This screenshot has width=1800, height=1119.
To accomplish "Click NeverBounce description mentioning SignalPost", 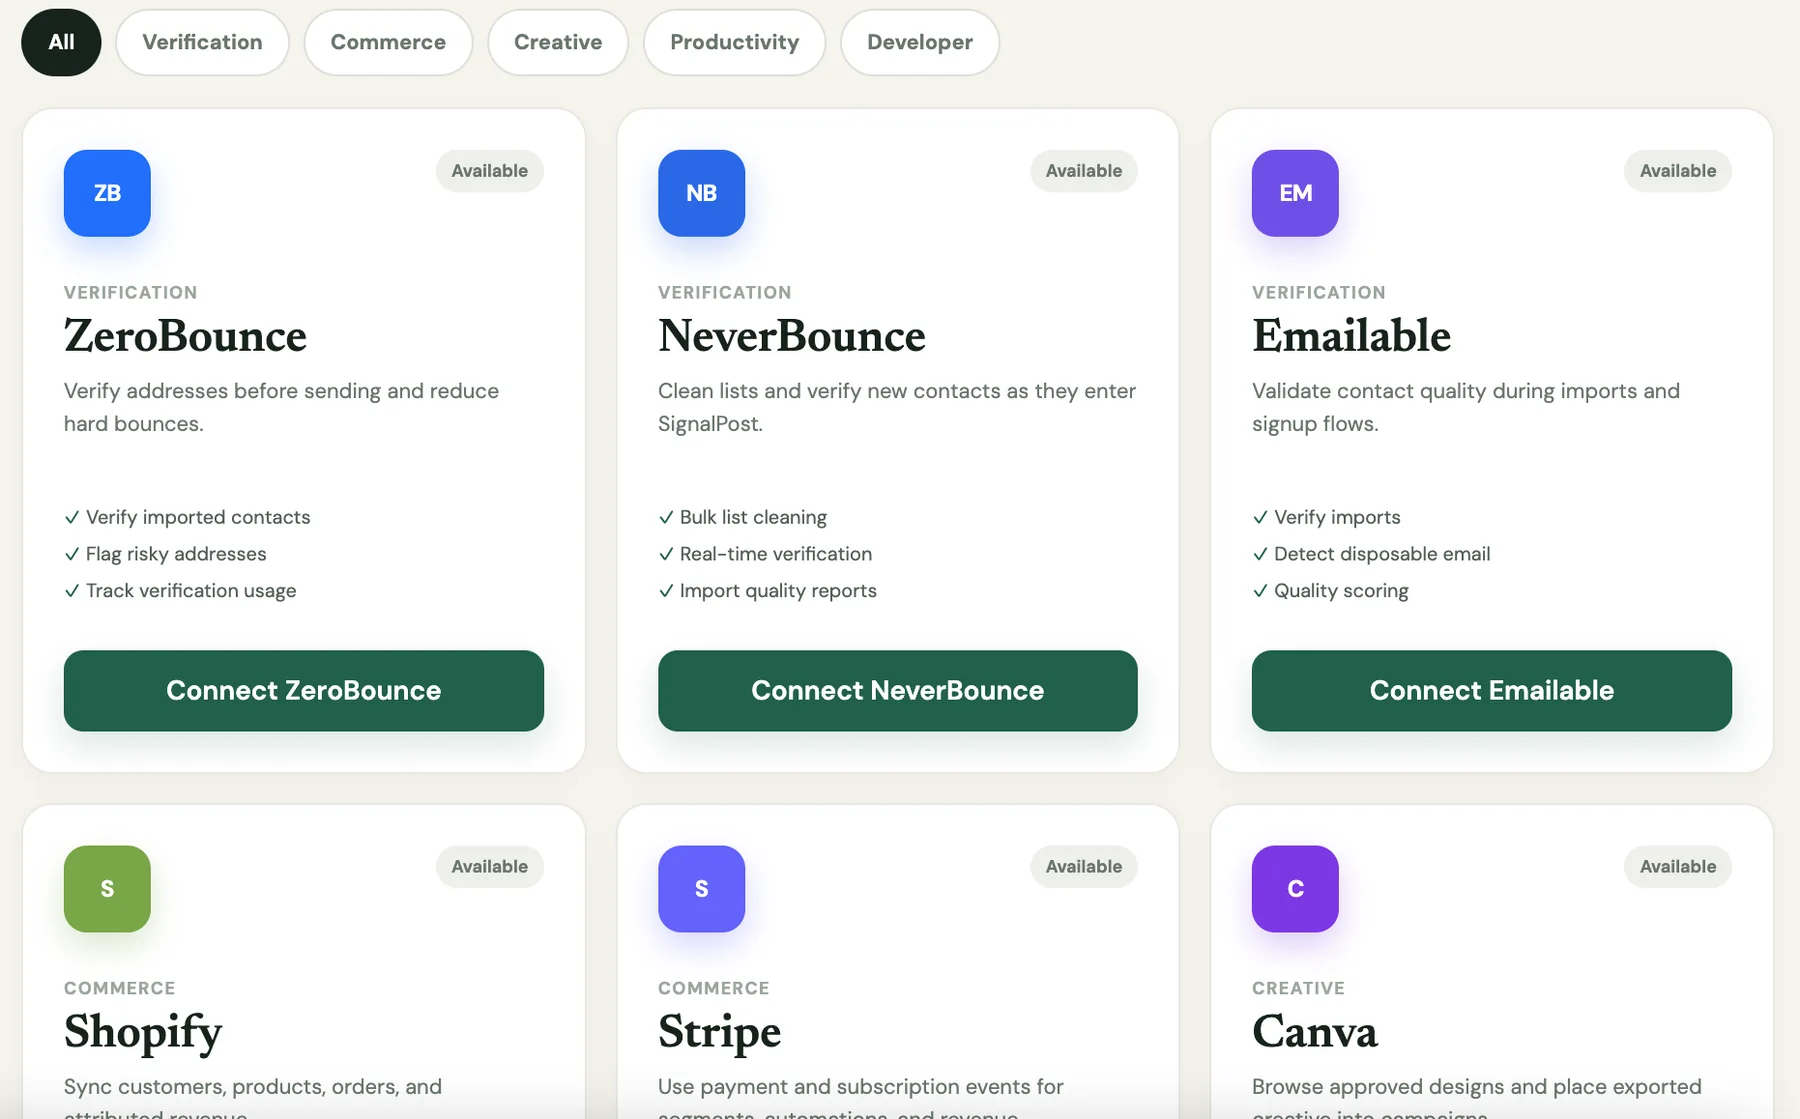I will pos(897,407).
